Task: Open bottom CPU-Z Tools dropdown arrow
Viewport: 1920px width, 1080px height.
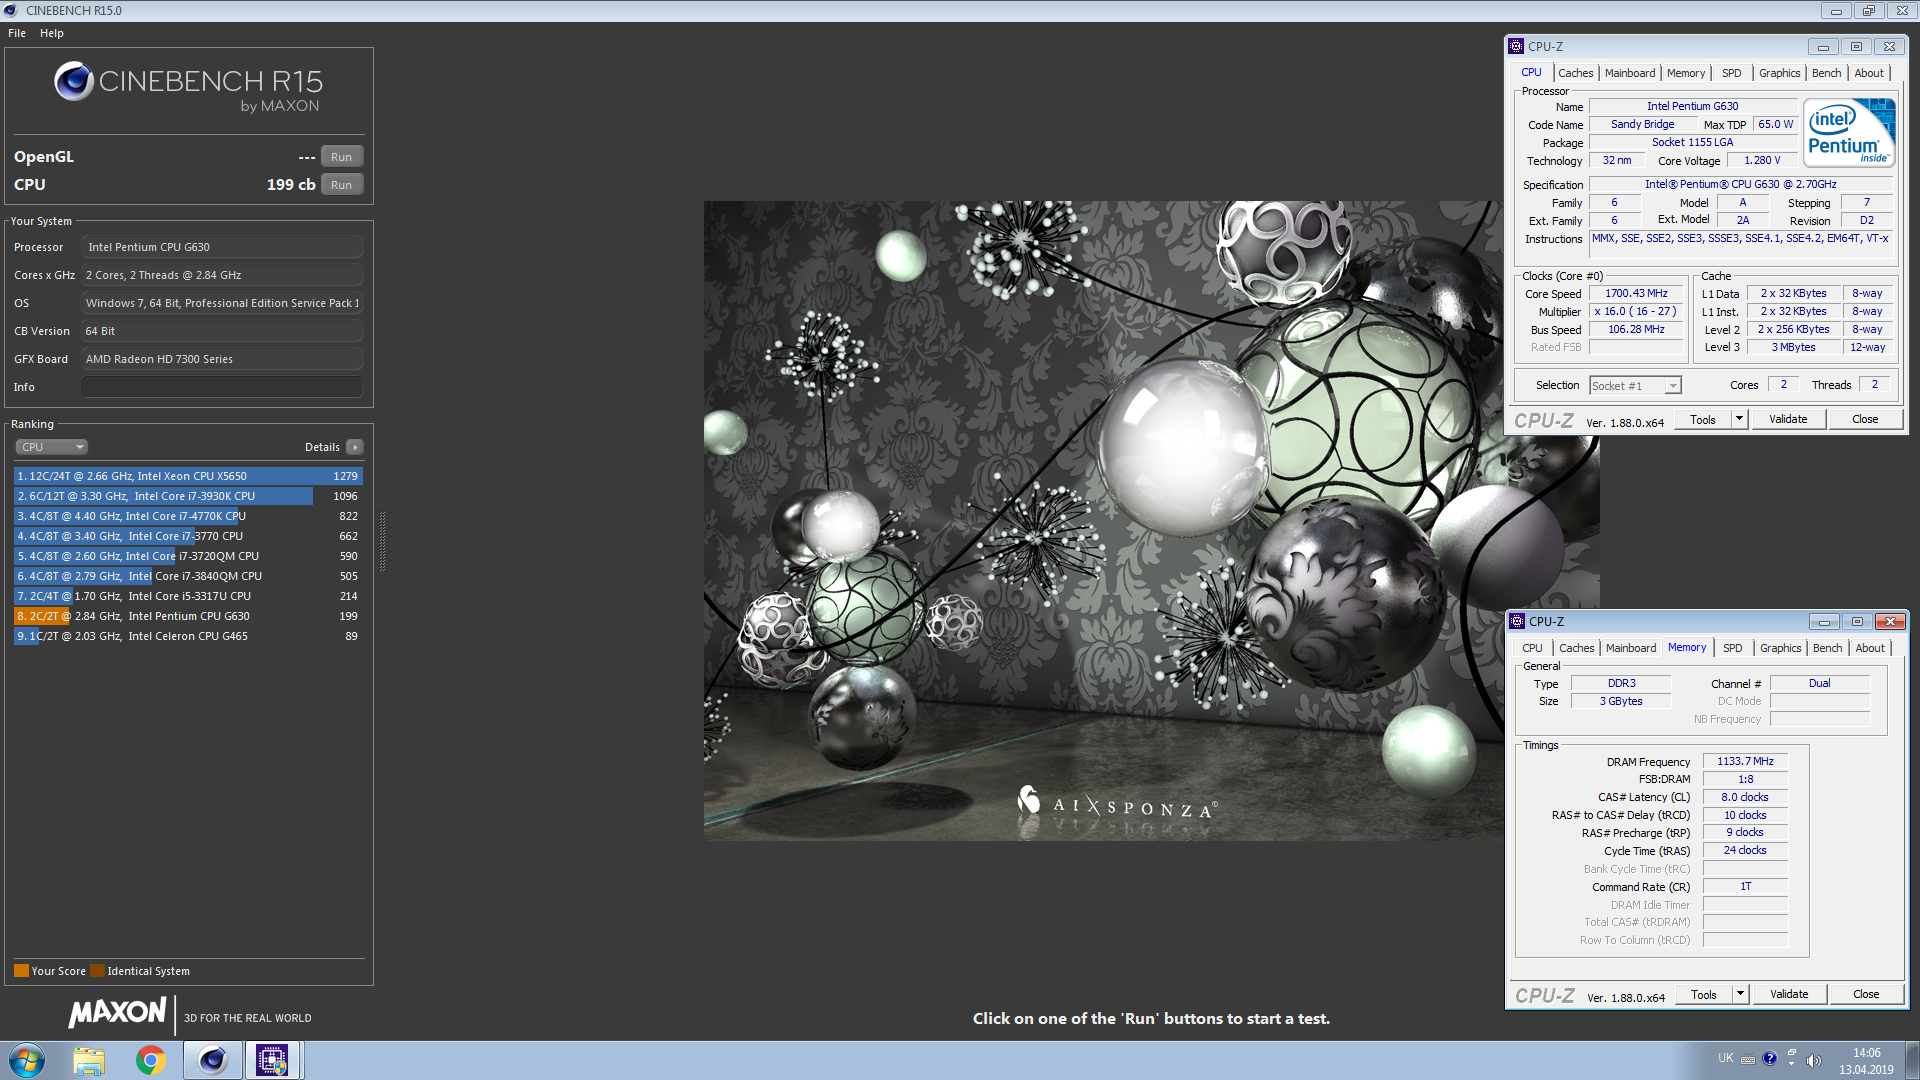Action: pyautogui.click(x=1740, y=994)
